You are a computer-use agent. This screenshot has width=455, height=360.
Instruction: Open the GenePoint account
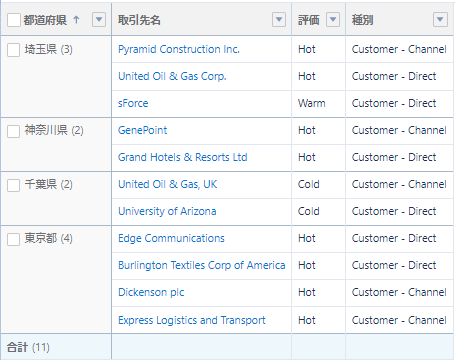pos(142,130)
